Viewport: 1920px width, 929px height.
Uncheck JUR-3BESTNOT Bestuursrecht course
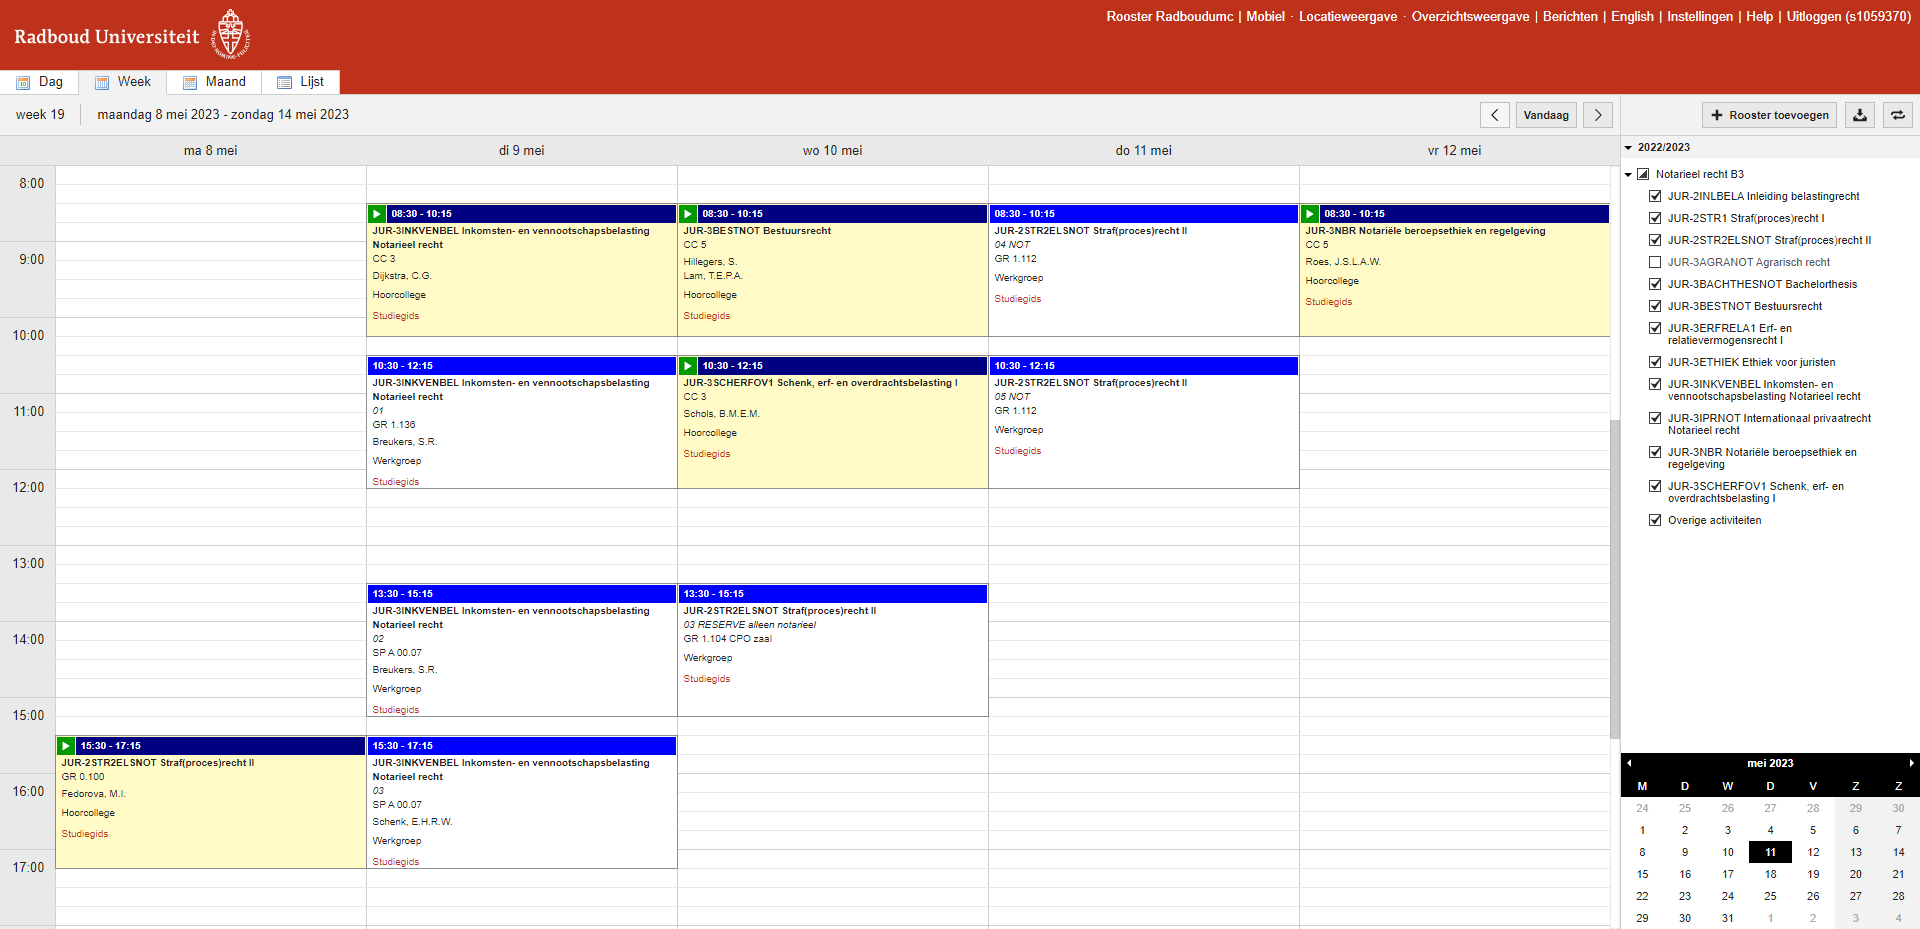pos(1655,306)
